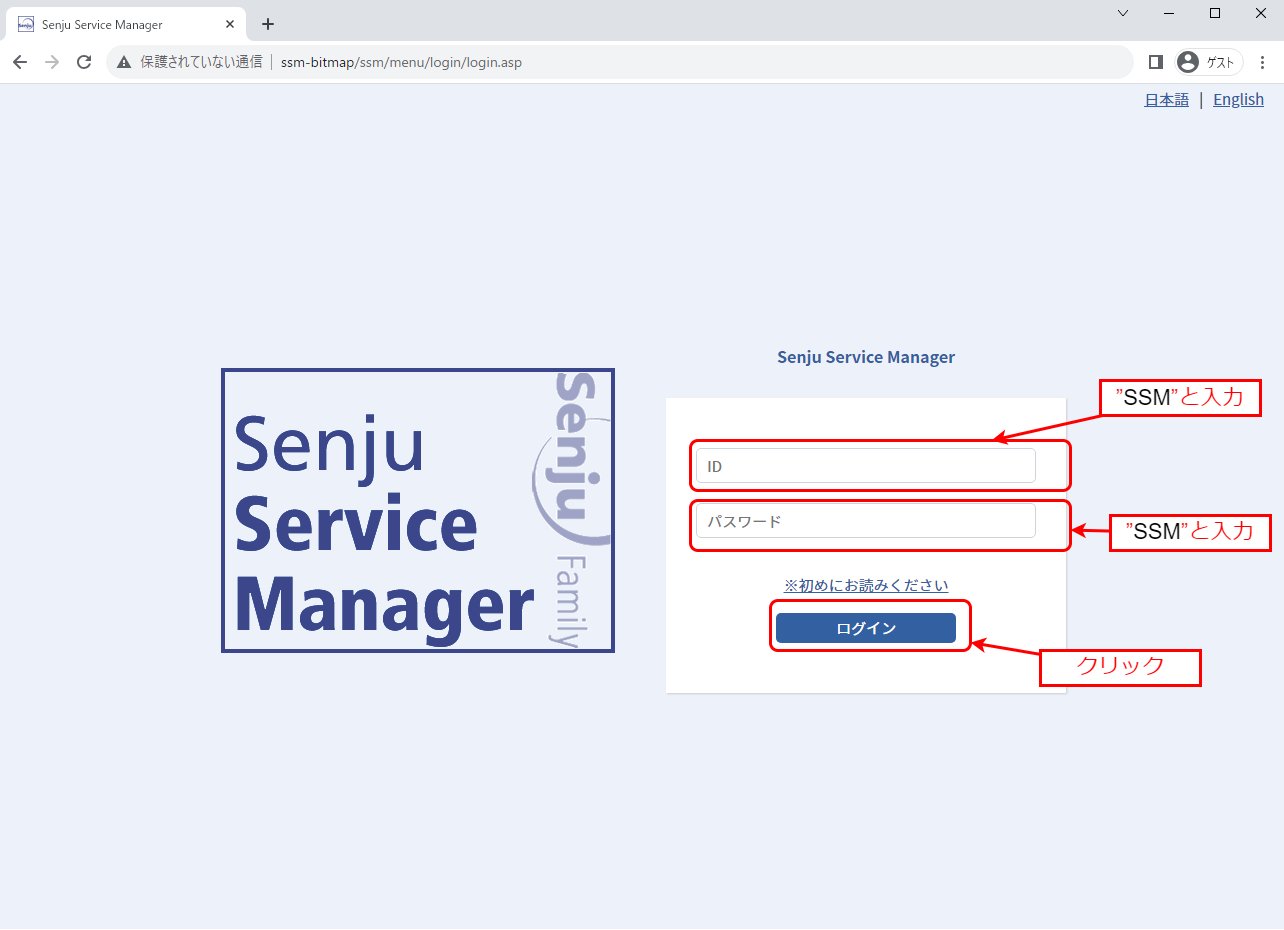
Task: Click the Senju Service Manager logo image
Action: tap(418, 511)
